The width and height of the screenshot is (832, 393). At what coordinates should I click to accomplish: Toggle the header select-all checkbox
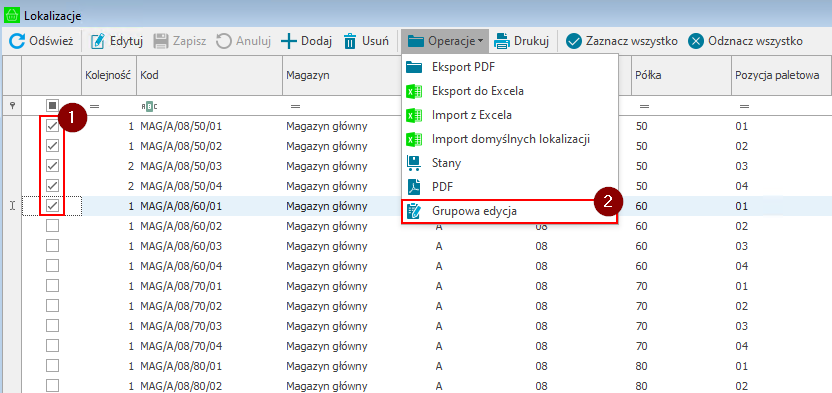[x=52, y=106]
